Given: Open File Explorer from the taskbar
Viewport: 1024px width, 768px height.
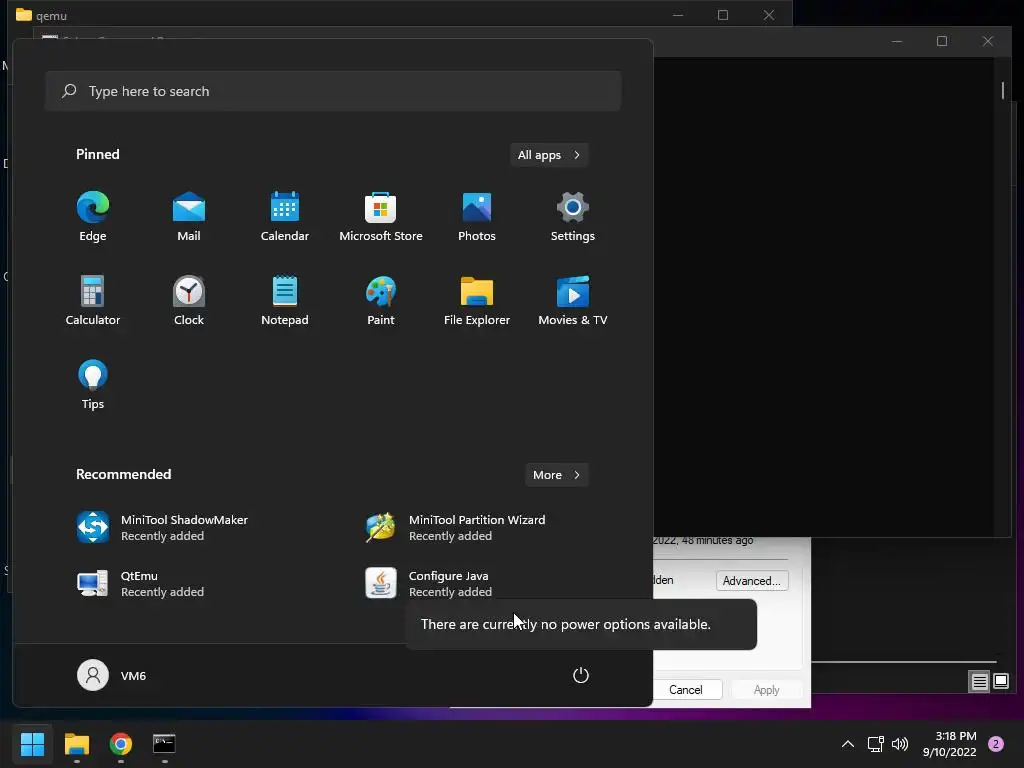Looking at the screenshot, I should click(76, 744).
